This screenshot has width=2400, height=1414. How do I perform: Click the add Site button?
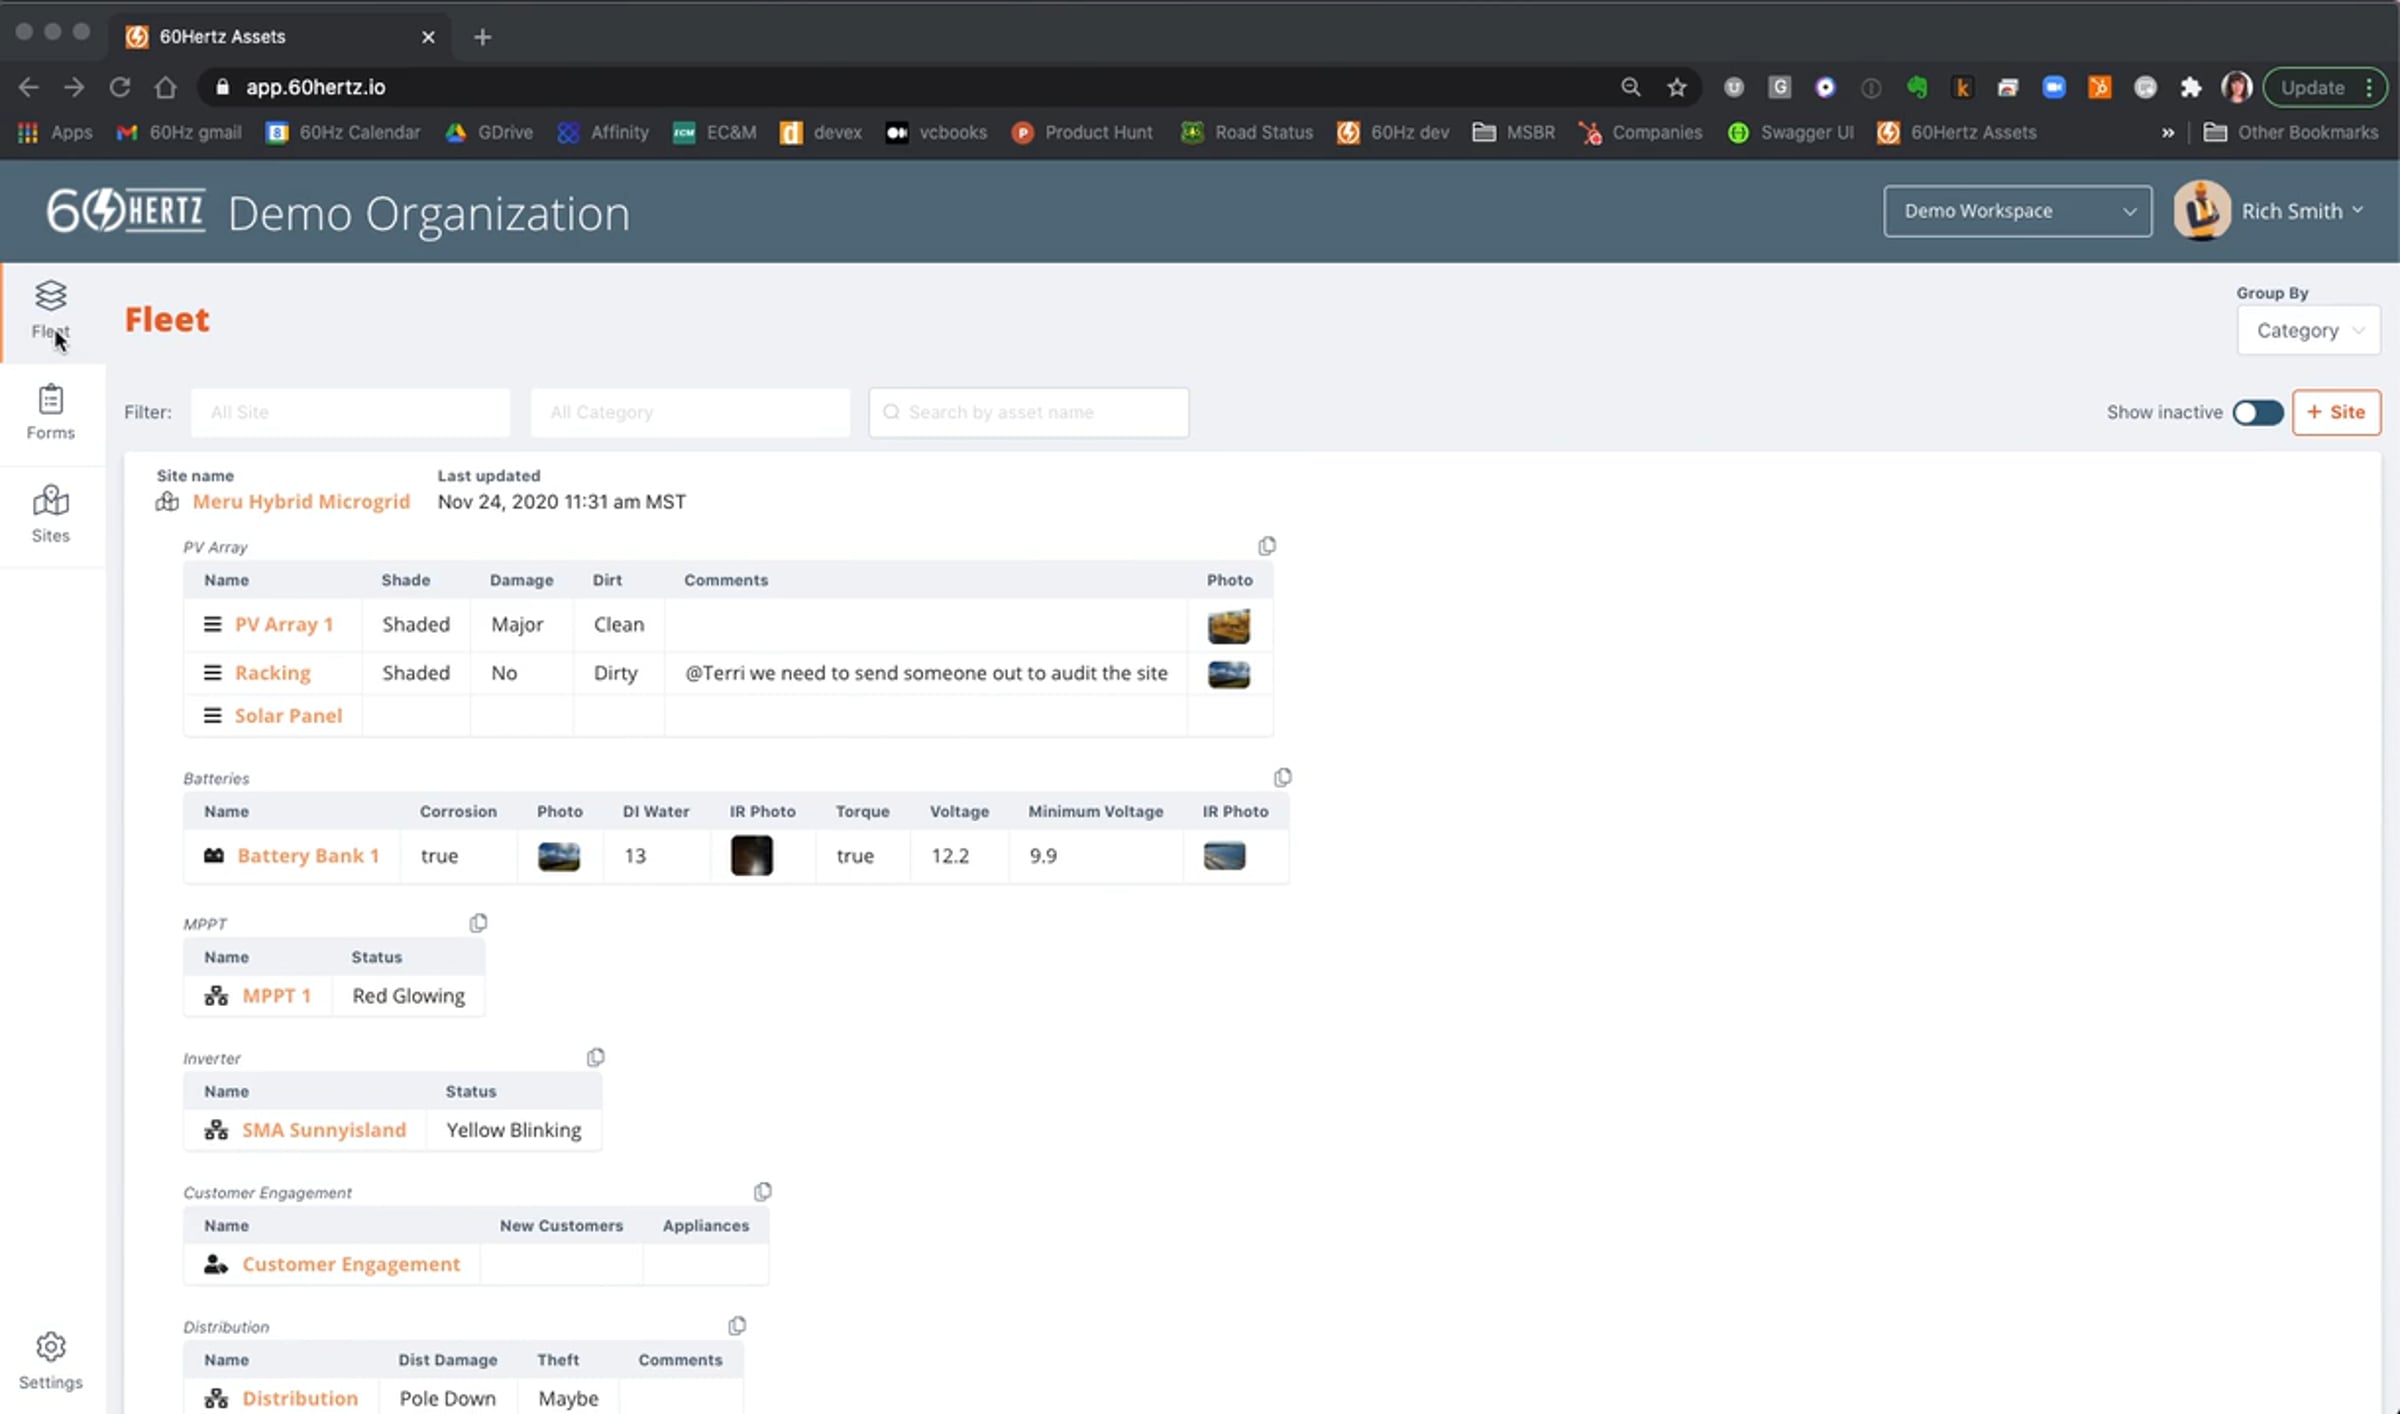pyautogui.click(x=2336, y=412)
